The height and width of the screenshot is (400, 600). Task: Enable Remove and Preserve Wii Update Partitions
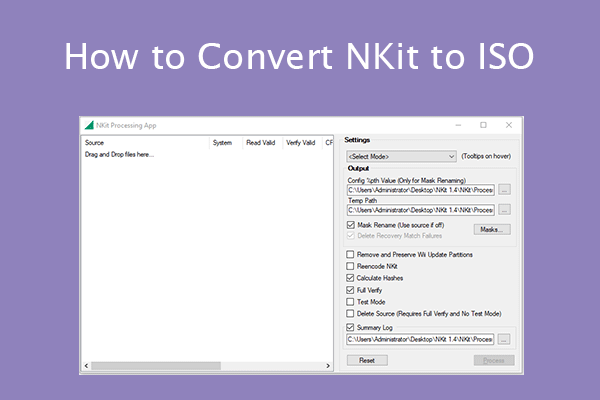tap(350, 254)
